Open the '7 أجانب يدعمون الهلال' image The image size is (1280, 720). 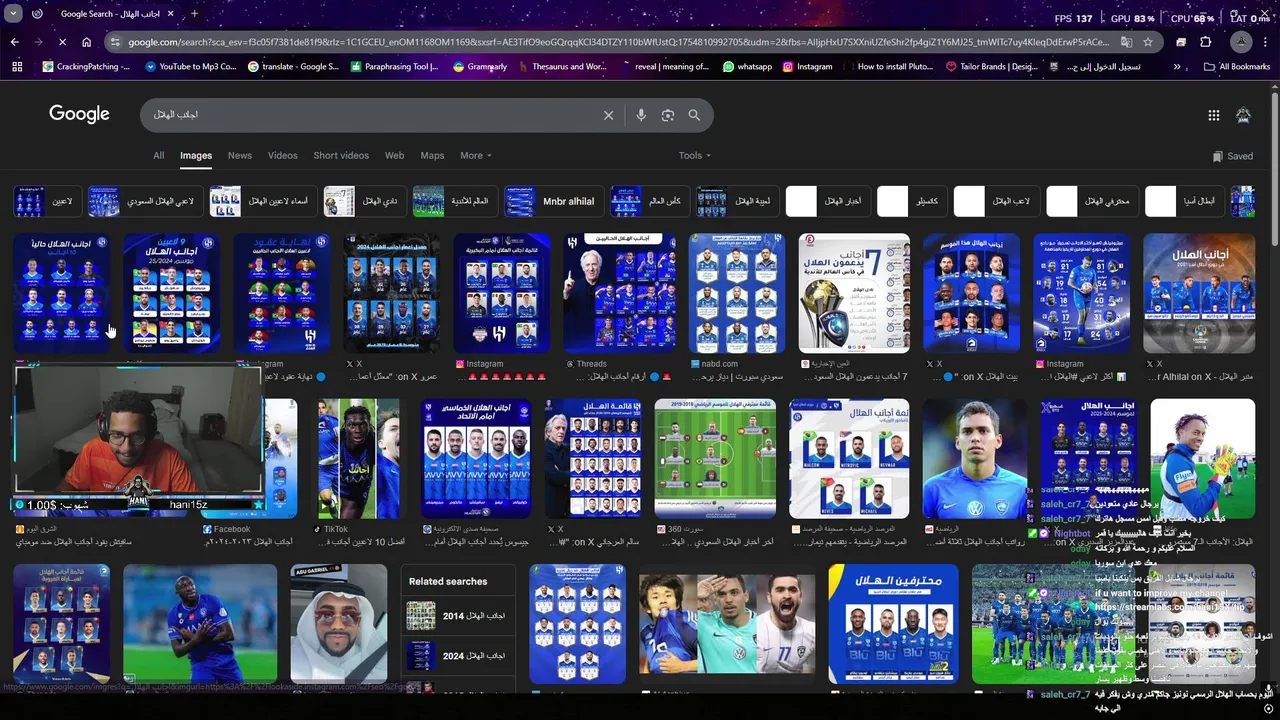click(x=854, y=293)
